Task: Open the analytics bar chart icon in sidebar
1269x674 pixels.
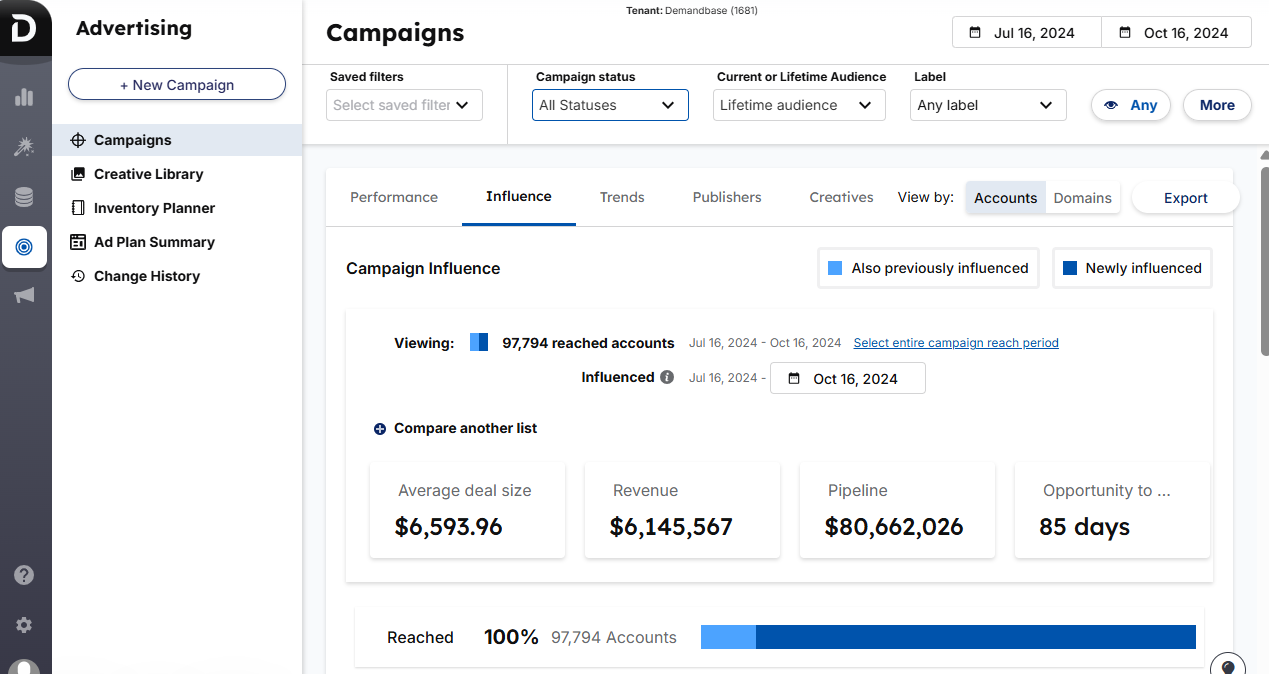Action: pyautogui.click(x=25, y=98)
